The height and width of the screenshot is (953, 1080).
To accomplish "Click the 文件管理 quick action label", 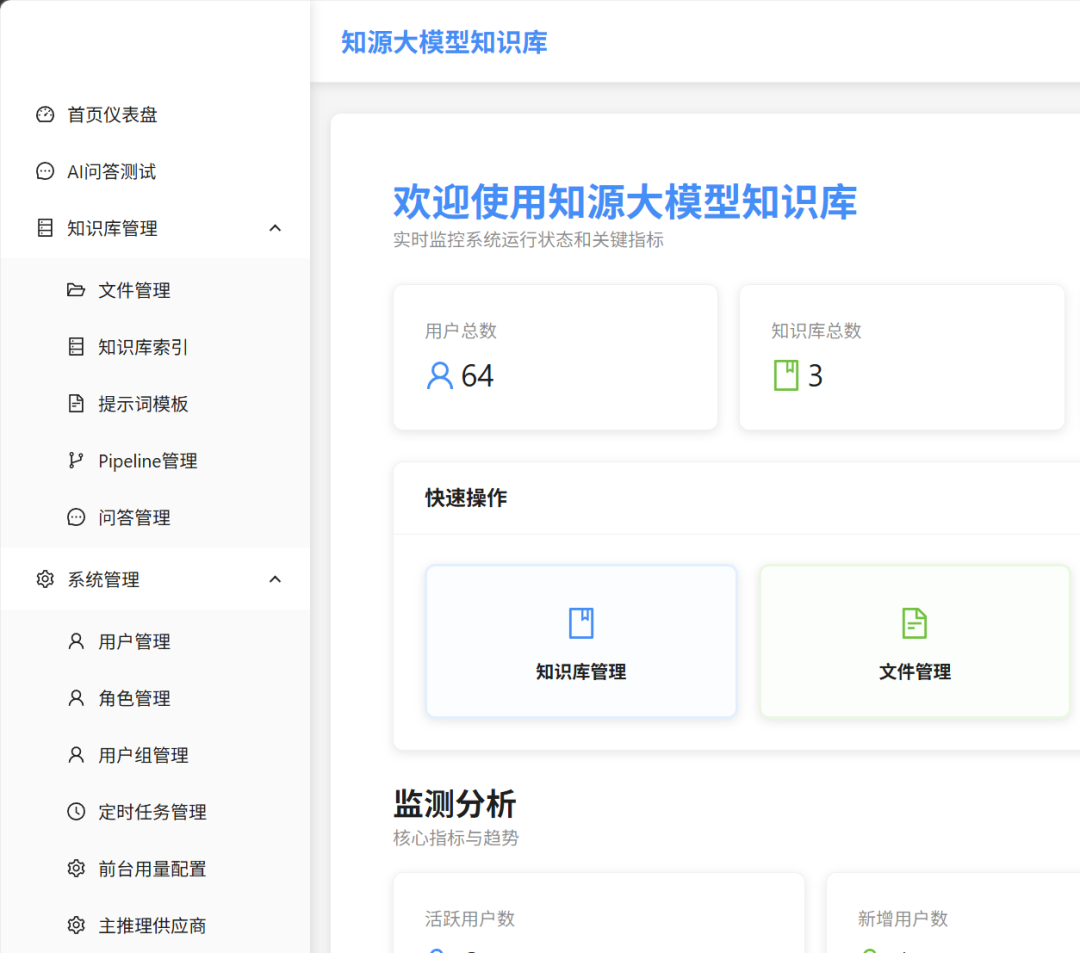I will [x=915, y=671].
